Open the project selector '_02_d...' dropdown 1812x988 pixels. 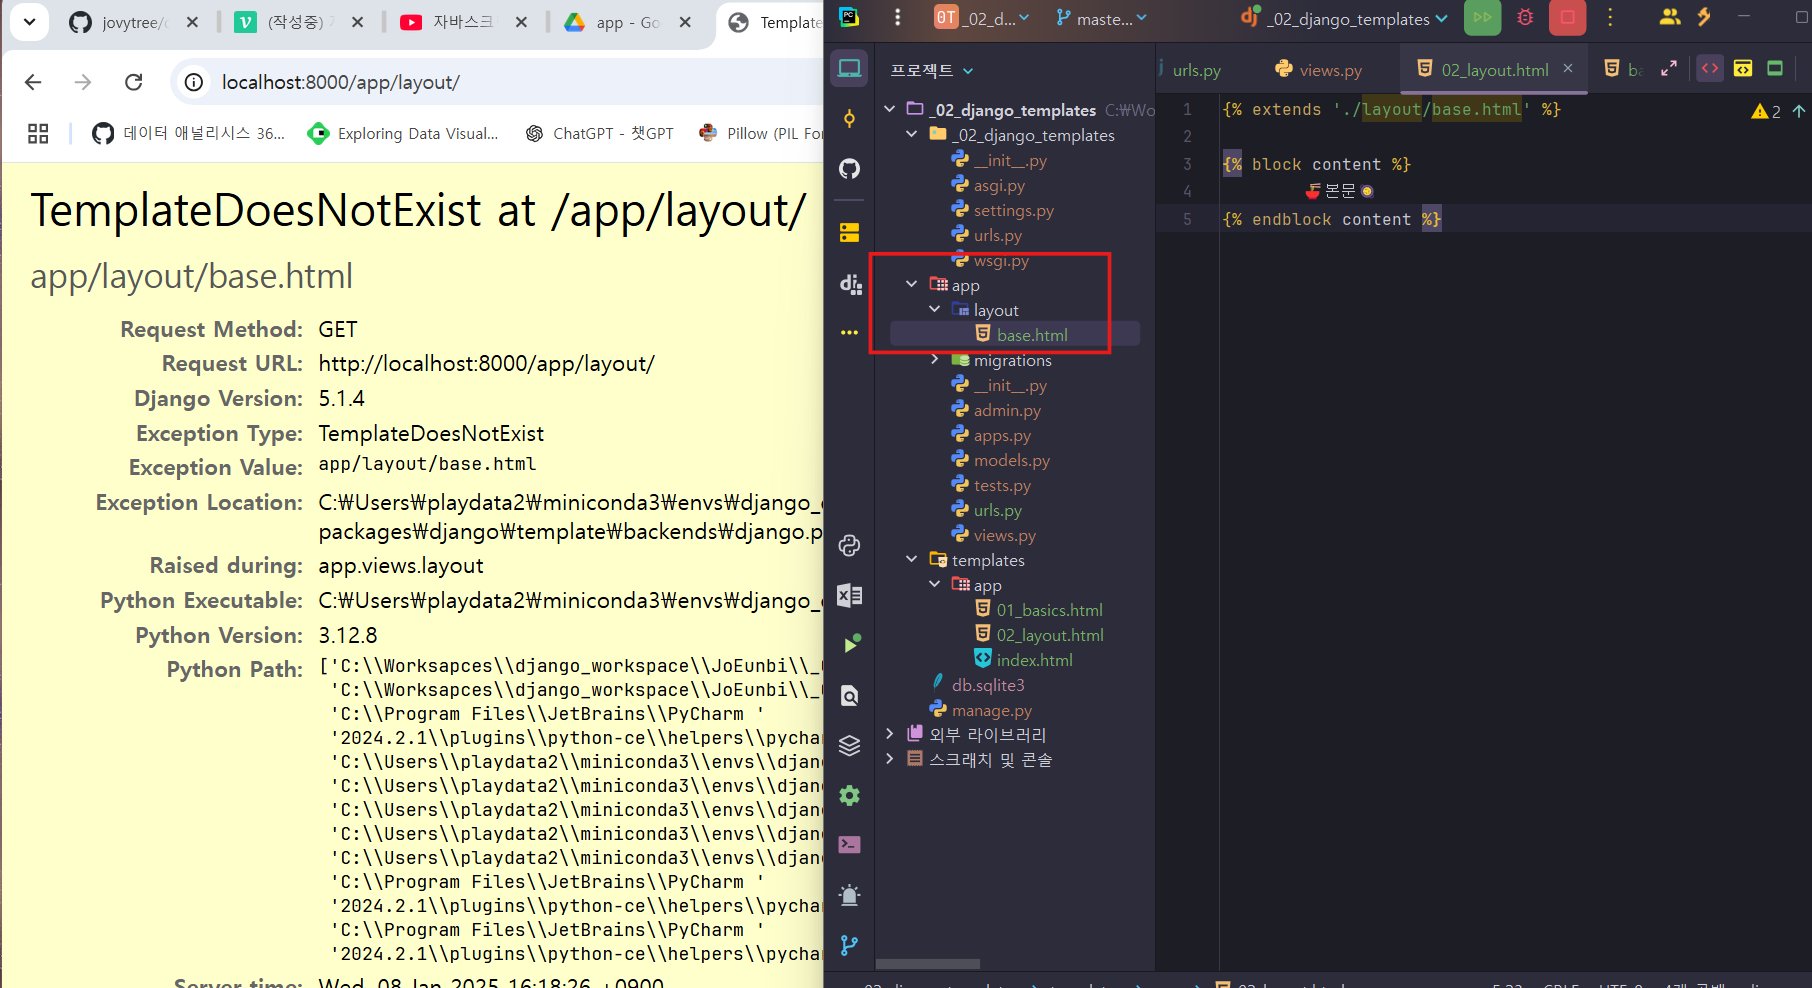(x=981, y=18)
